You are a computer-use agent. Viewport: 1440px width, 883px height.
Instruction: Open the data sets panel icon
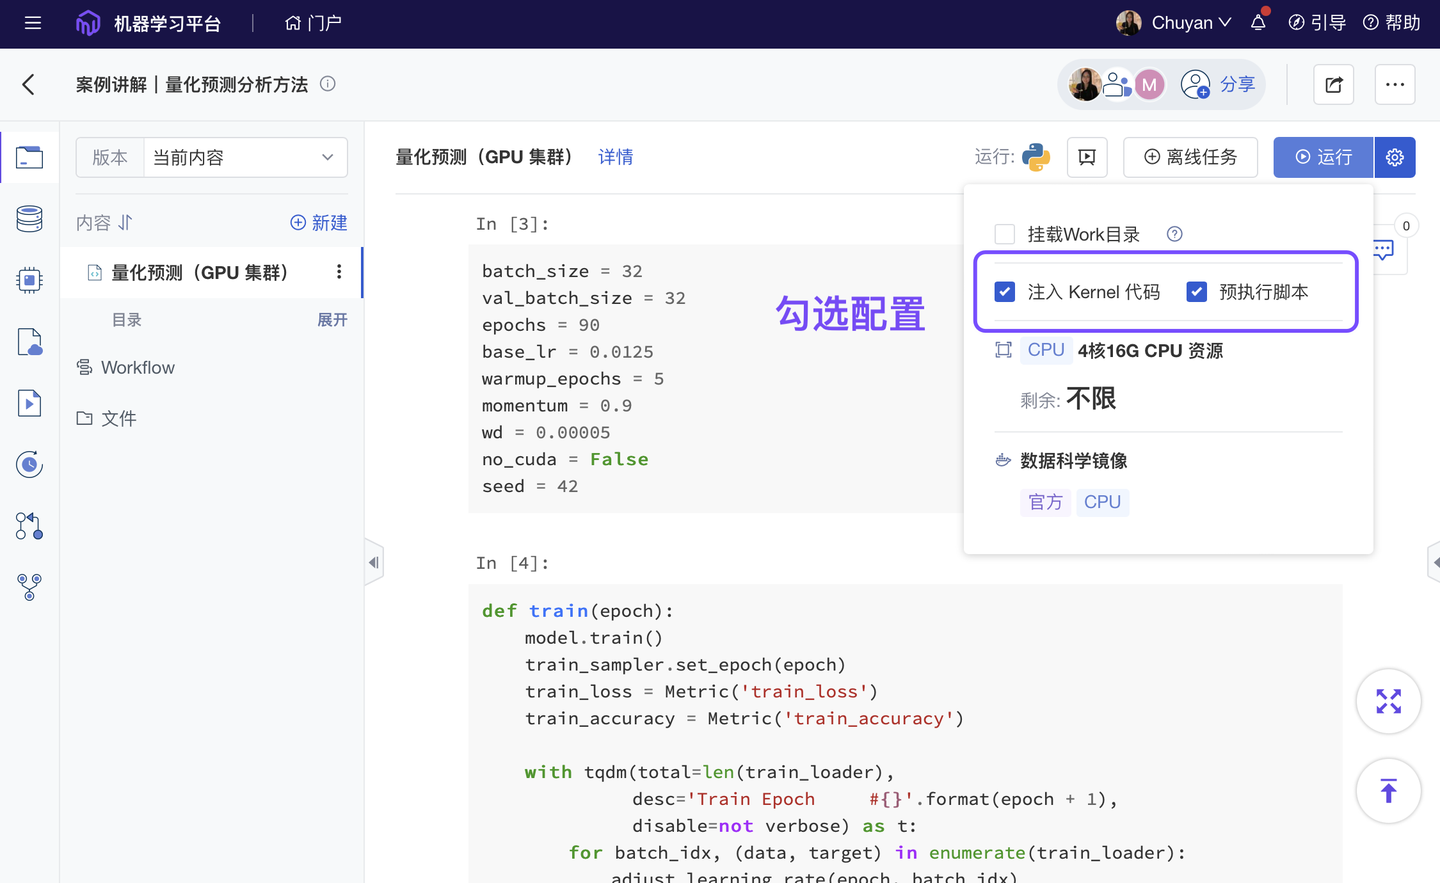[29, 219]
